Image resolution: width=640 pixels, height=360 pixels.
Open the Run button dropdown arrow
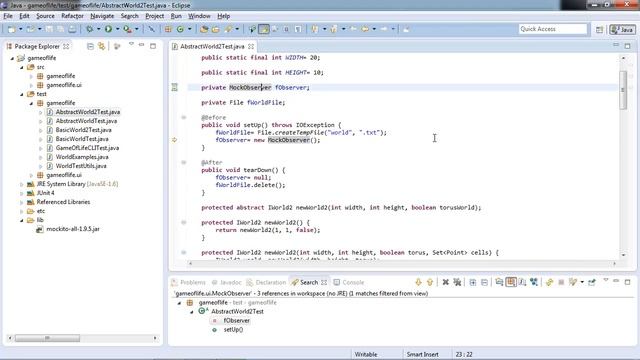(x=118, y=29)
